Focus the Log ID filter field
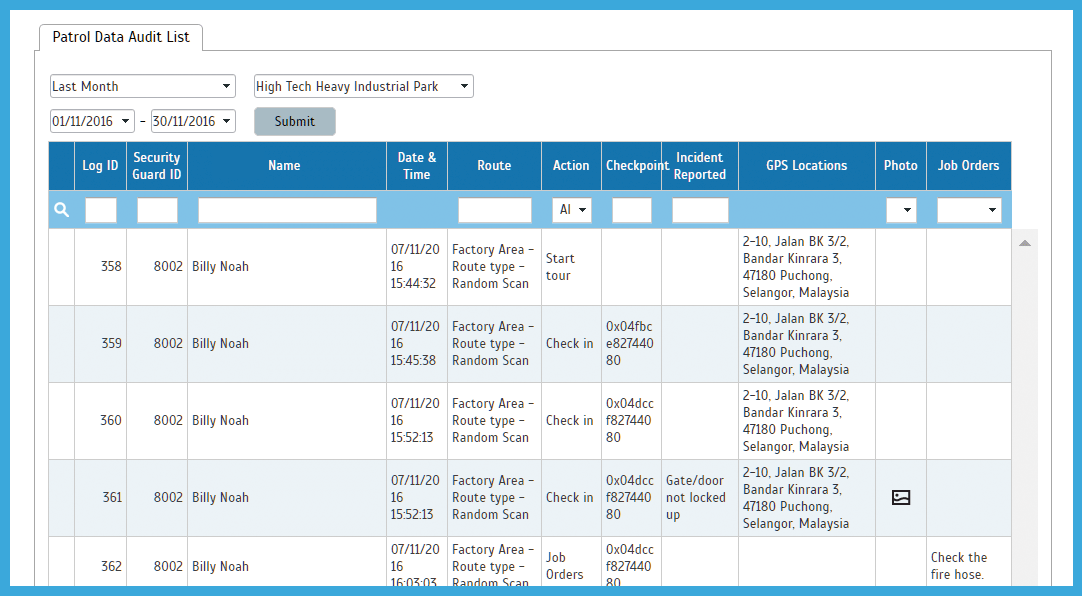Image resolution: width=1082 pixels, height=596 pixels. 101,210
